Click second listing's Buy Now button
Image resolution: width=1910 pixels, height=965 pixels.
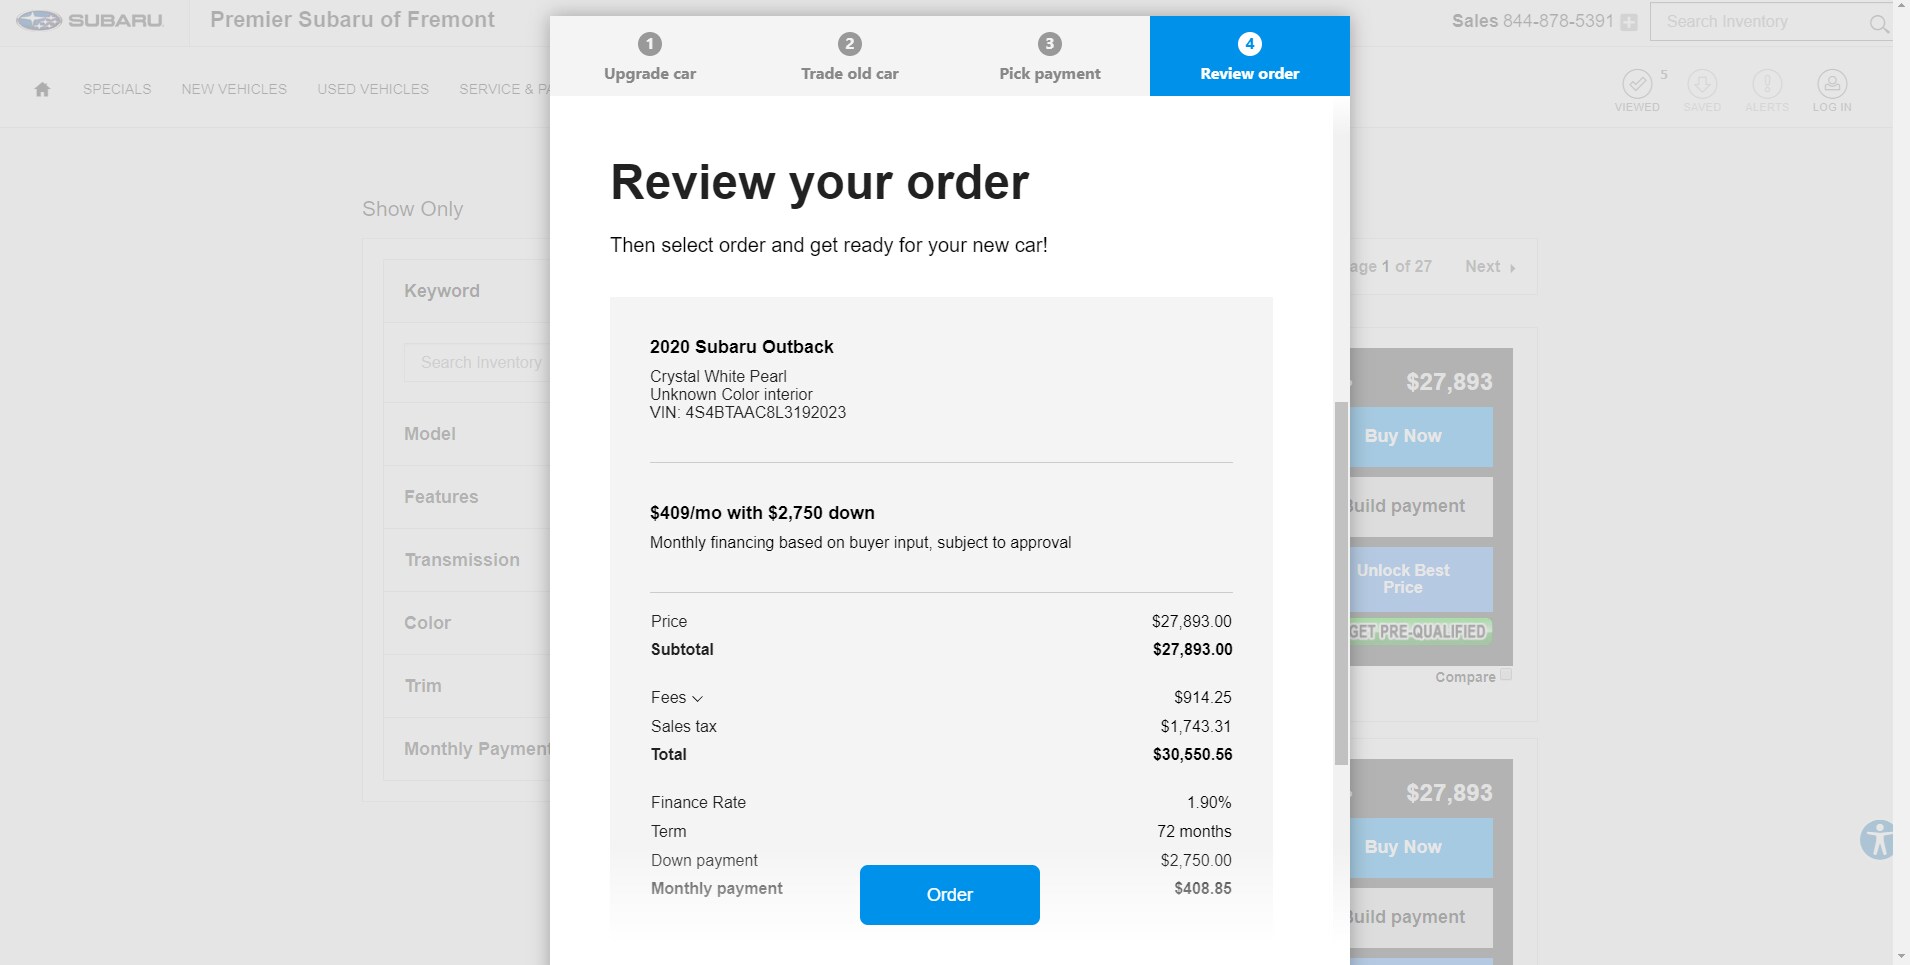1421,847
